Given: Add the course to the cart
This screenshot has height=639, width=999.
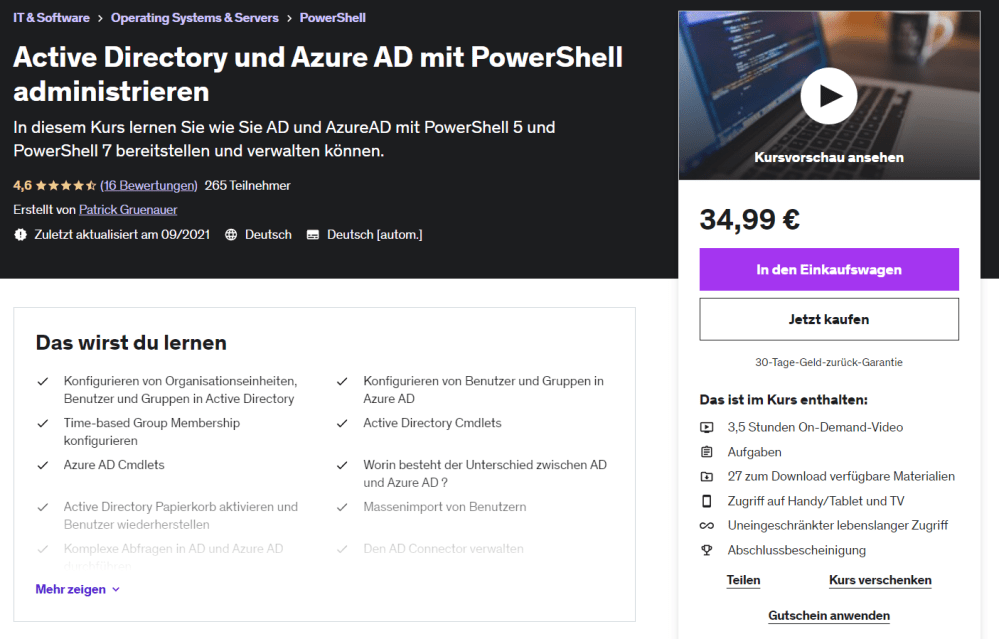Looking at the screenshot, I should coord(828,270).
